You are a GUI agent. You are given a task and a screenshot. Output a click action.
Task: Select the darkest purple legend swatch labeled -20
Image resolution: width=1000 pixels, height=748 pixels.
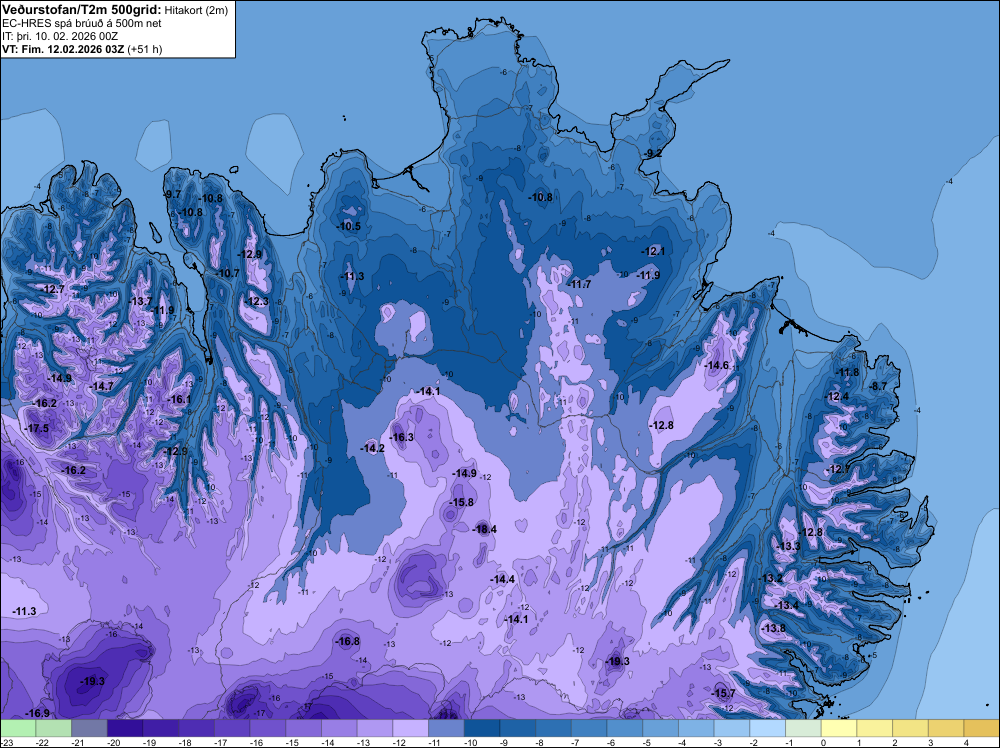[125, 728]
